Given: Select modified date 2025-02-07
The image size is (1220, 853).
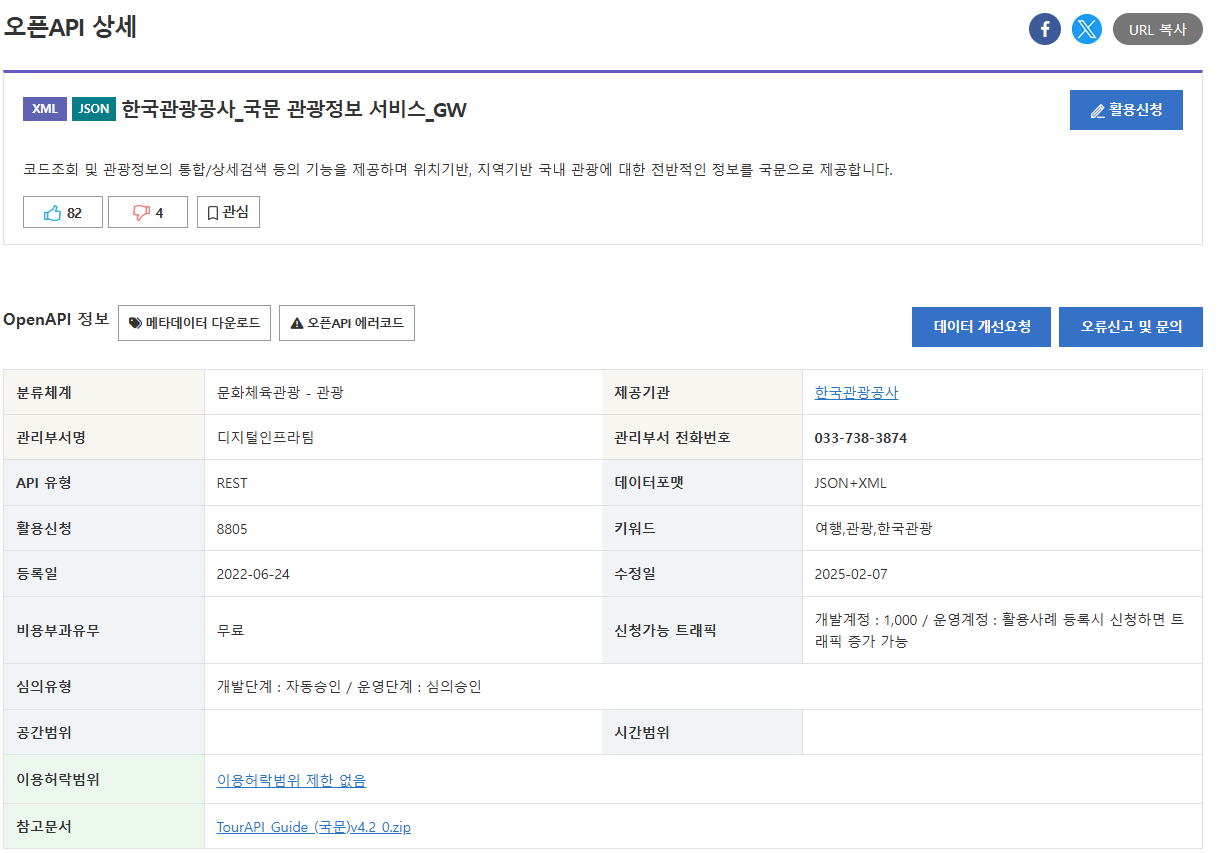Looking at the screenshot, I should (851, 574).
